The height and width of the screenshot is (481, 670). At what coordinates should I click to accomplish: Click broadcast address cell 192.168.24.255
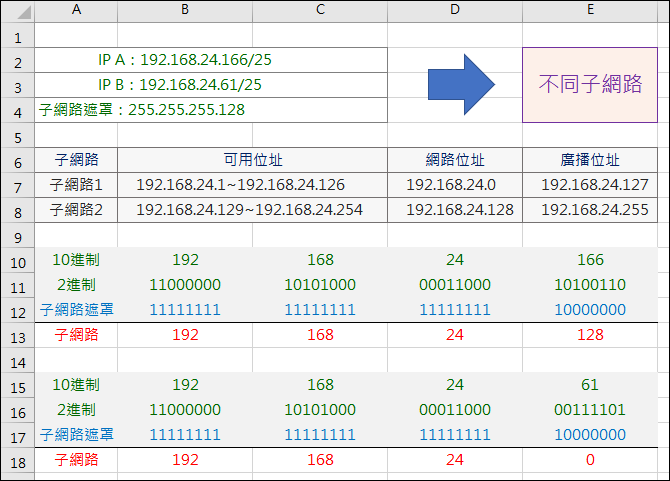pos(590,210)
